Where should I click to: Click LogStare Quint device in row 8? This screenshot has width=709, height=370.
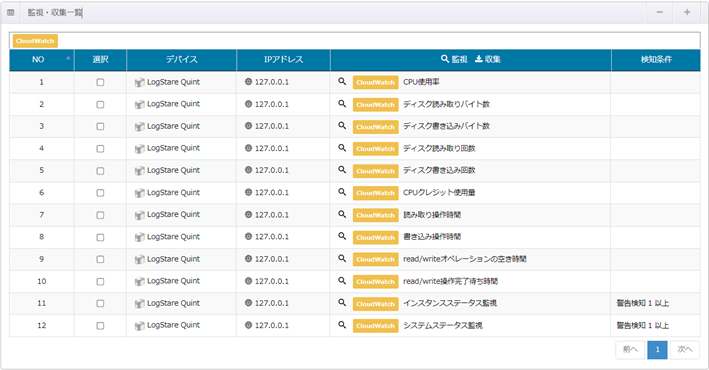(x=173, y=237)
